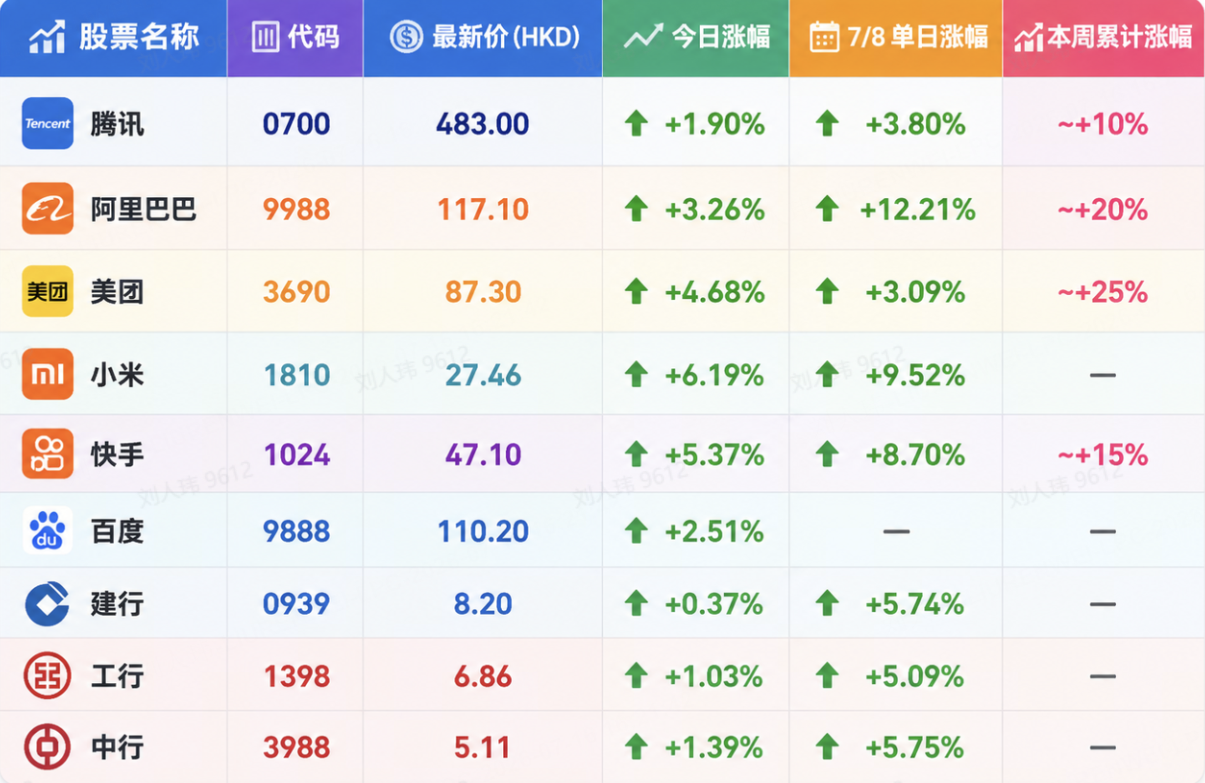
Task: Click the green up arrow beside +1.03%
Action: click(636, 676)
